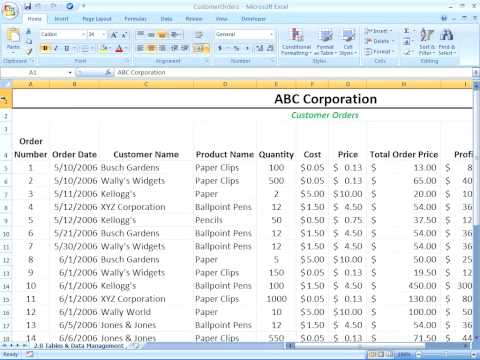The image size is (480, 360).
Task: Open the Data tab
Action: 166,19
